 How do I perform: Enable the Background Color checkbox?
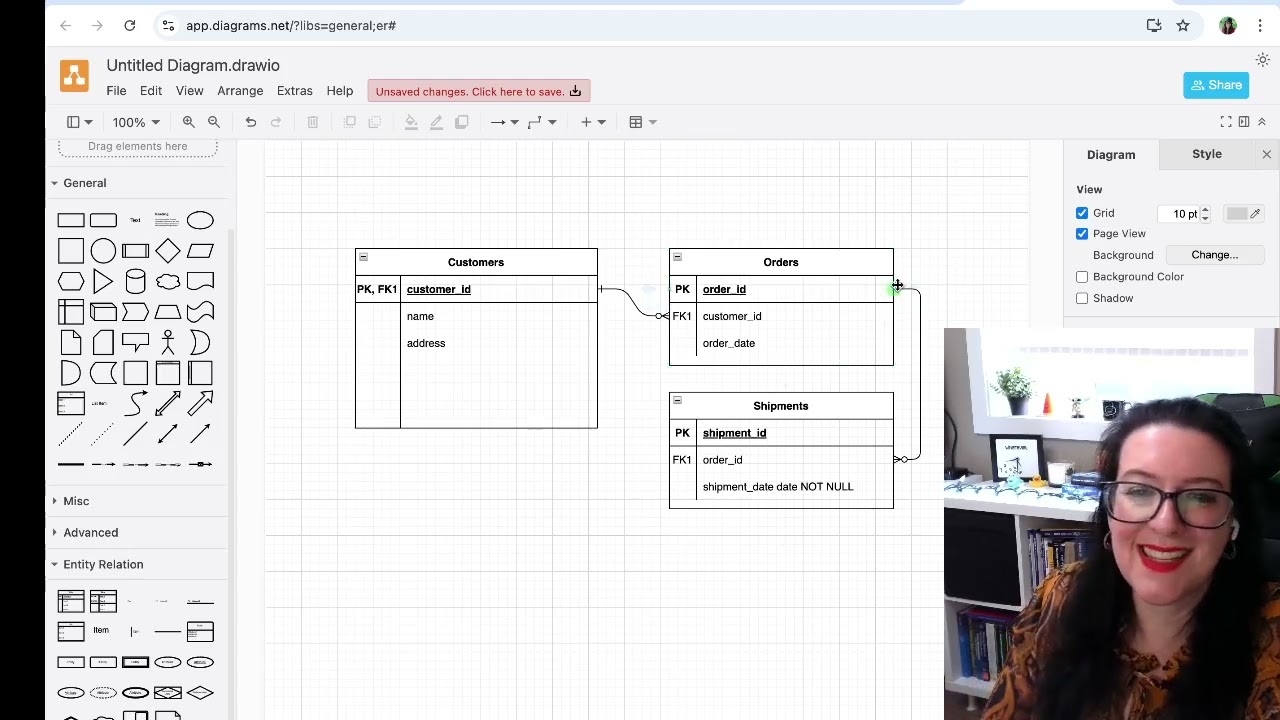click(1082, 277)
